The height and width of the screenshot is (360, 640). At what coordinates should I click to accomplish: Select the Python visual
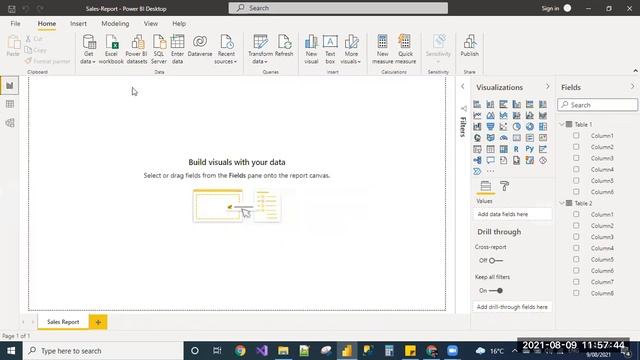tap(529, 149)
